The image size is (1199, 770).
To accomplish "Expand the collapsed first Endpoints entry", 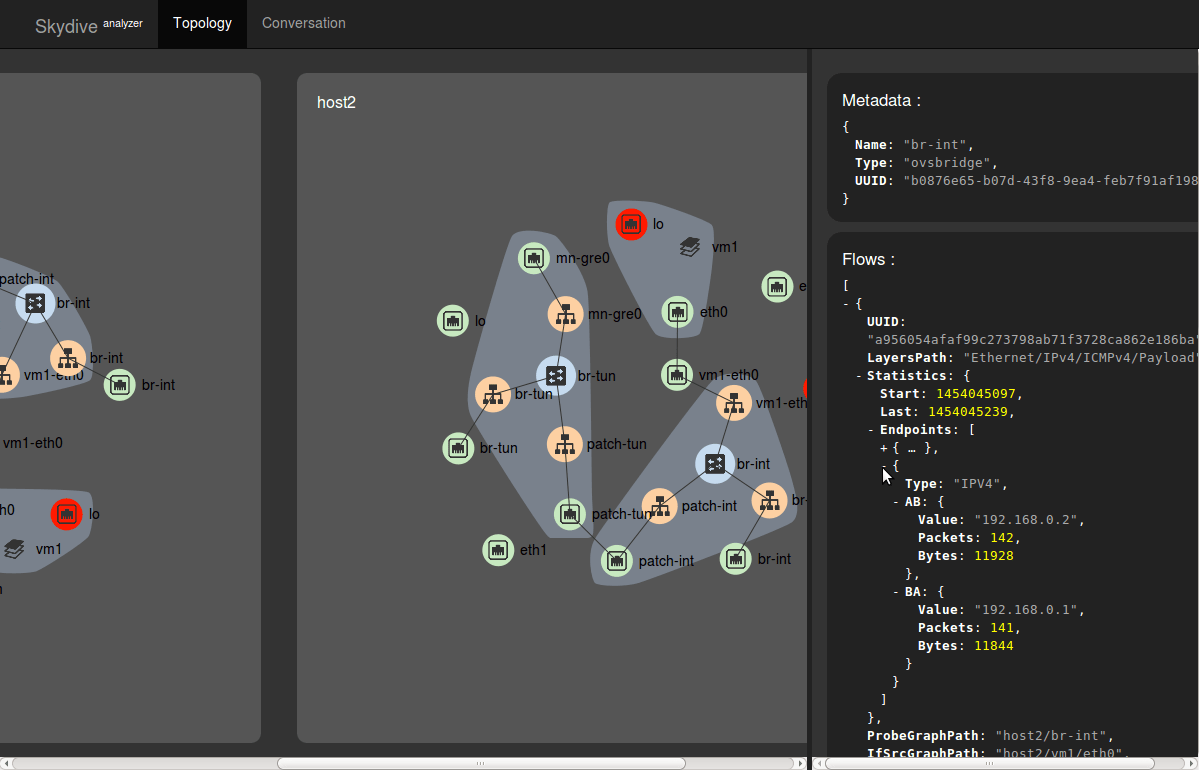I will [884, 448].
